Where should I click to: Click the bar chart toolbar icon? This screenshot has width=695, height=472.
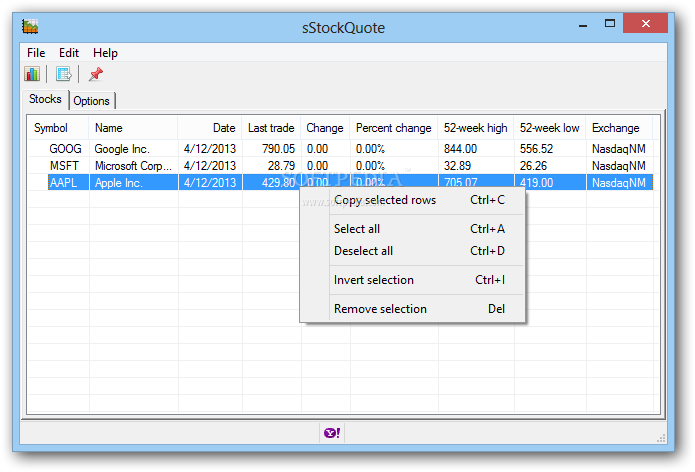click(x=32, y=74)
